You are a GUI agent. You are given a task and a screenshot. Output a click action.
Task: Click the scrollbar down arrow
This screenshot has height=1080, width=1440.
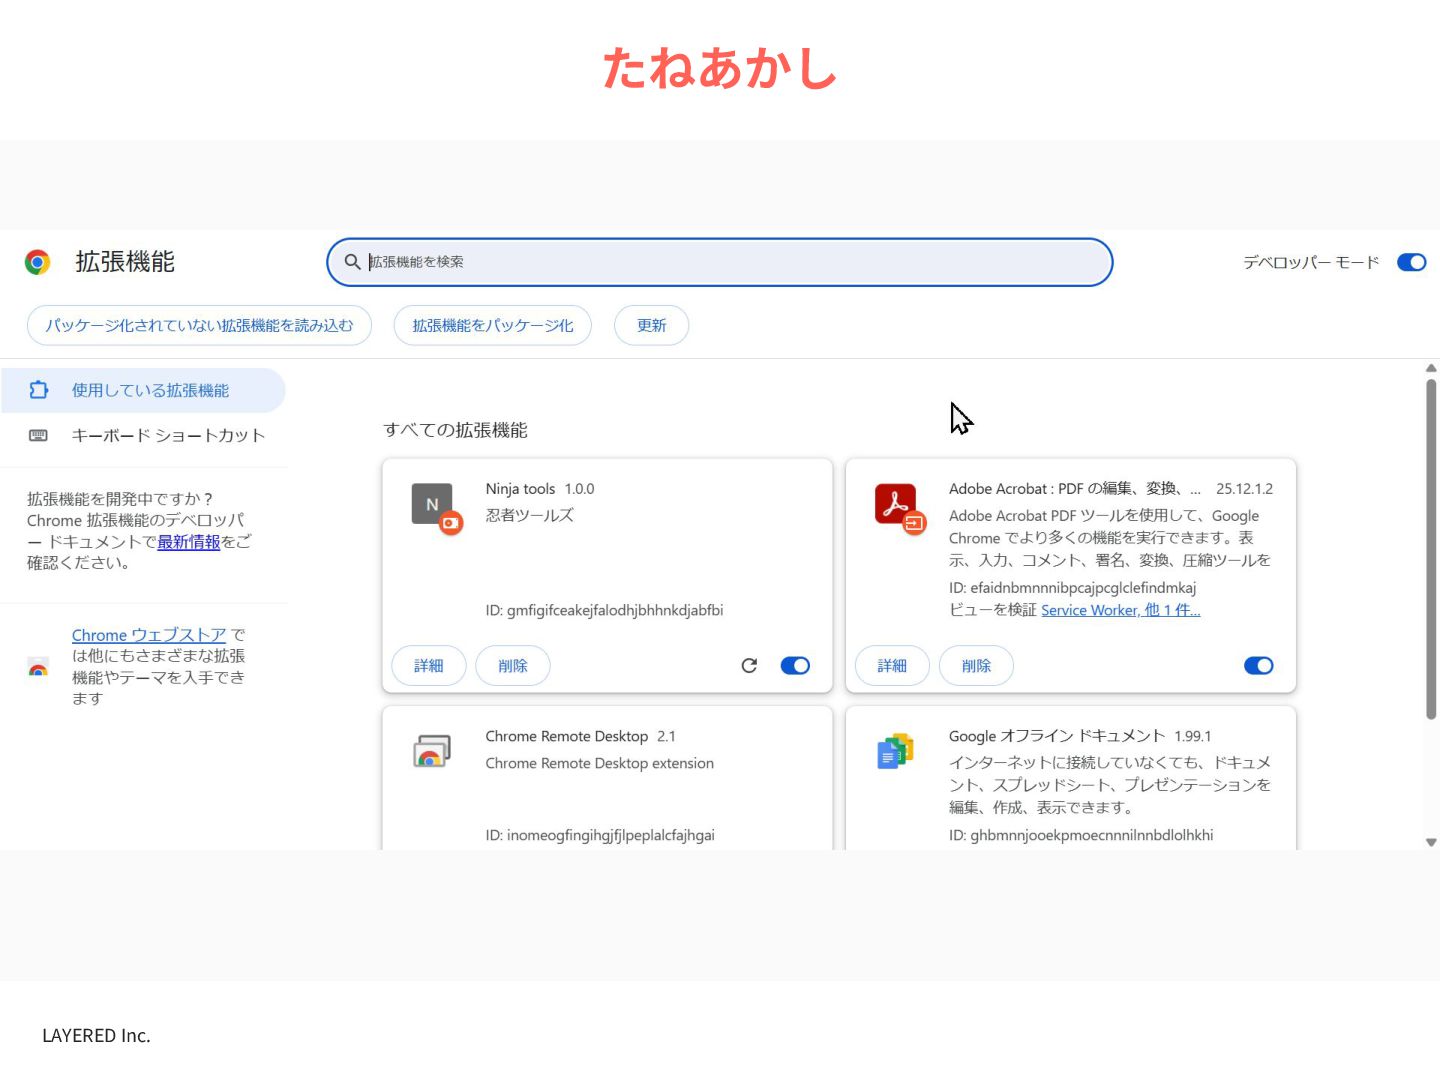[x=1431, y=843]
